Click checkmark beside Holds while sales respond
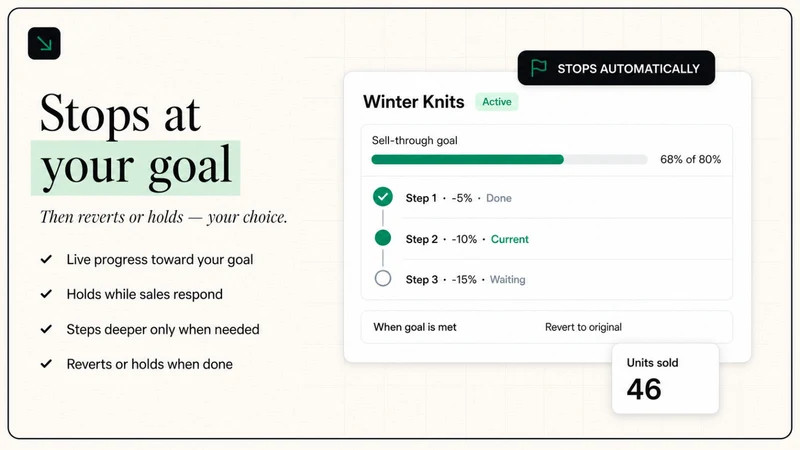 coord(46,294)
